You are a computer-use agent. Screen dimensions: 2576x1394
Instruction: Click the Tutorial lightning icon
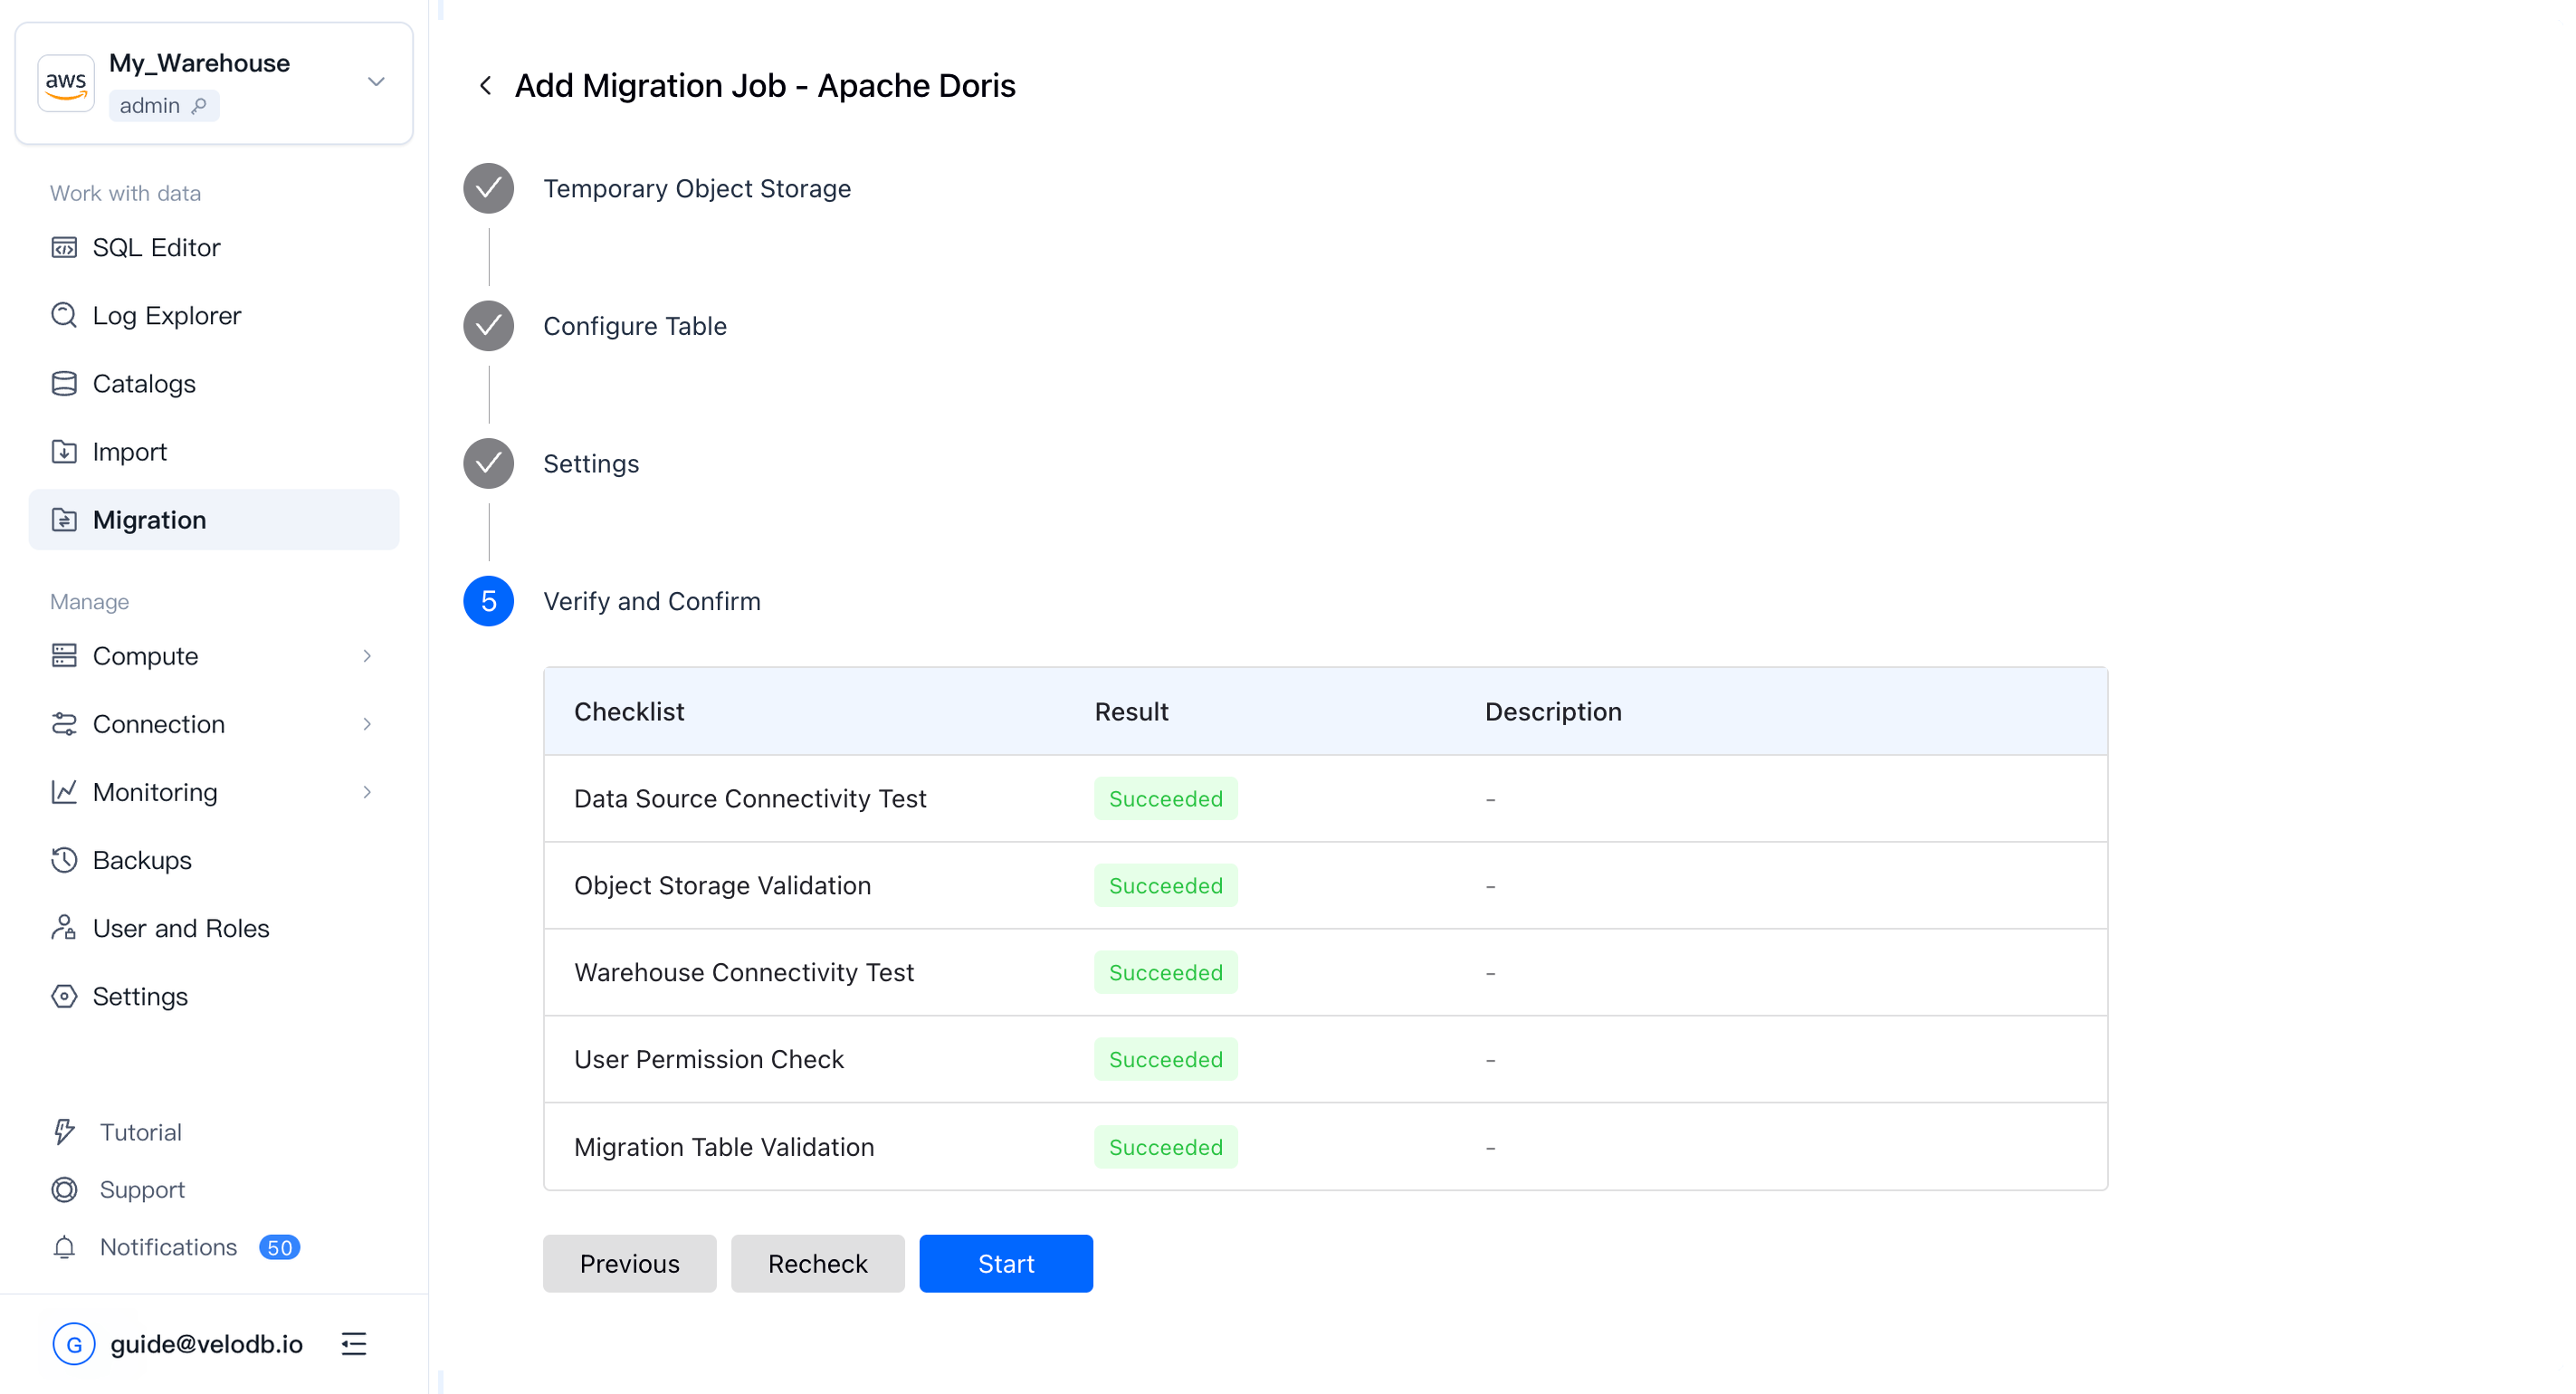pyautogui.click(x=64, y=1132)
